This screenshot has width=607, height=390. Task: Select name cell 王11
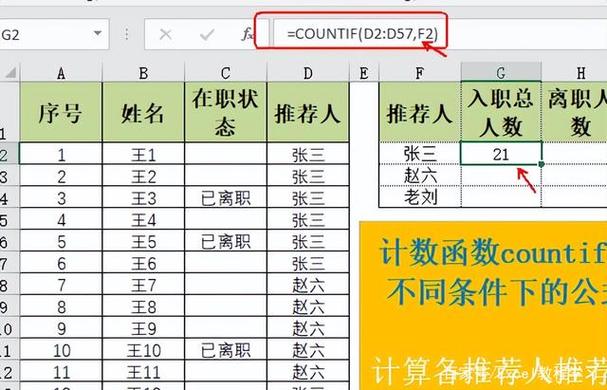(x=143, y=372)
